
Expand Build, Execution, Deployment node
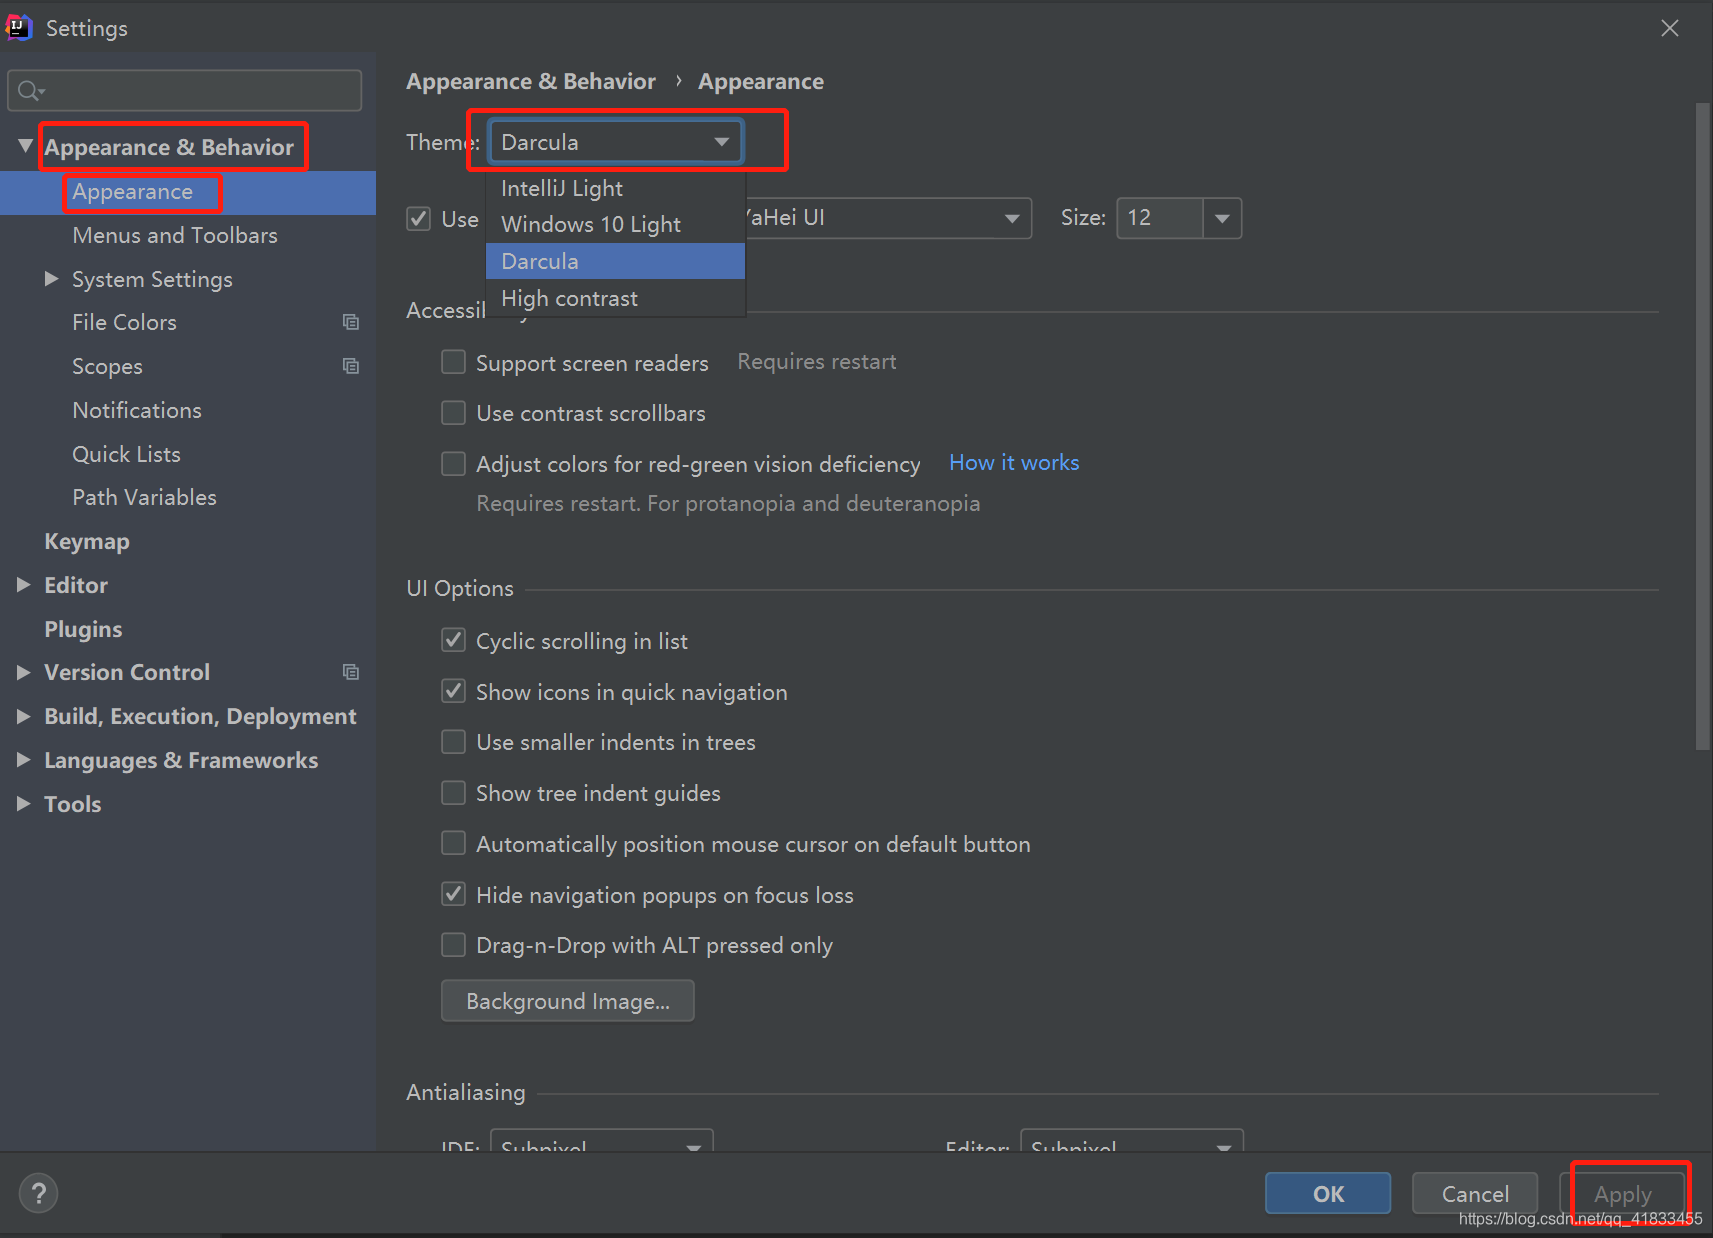pyautogui.click(x=24, y=716)
